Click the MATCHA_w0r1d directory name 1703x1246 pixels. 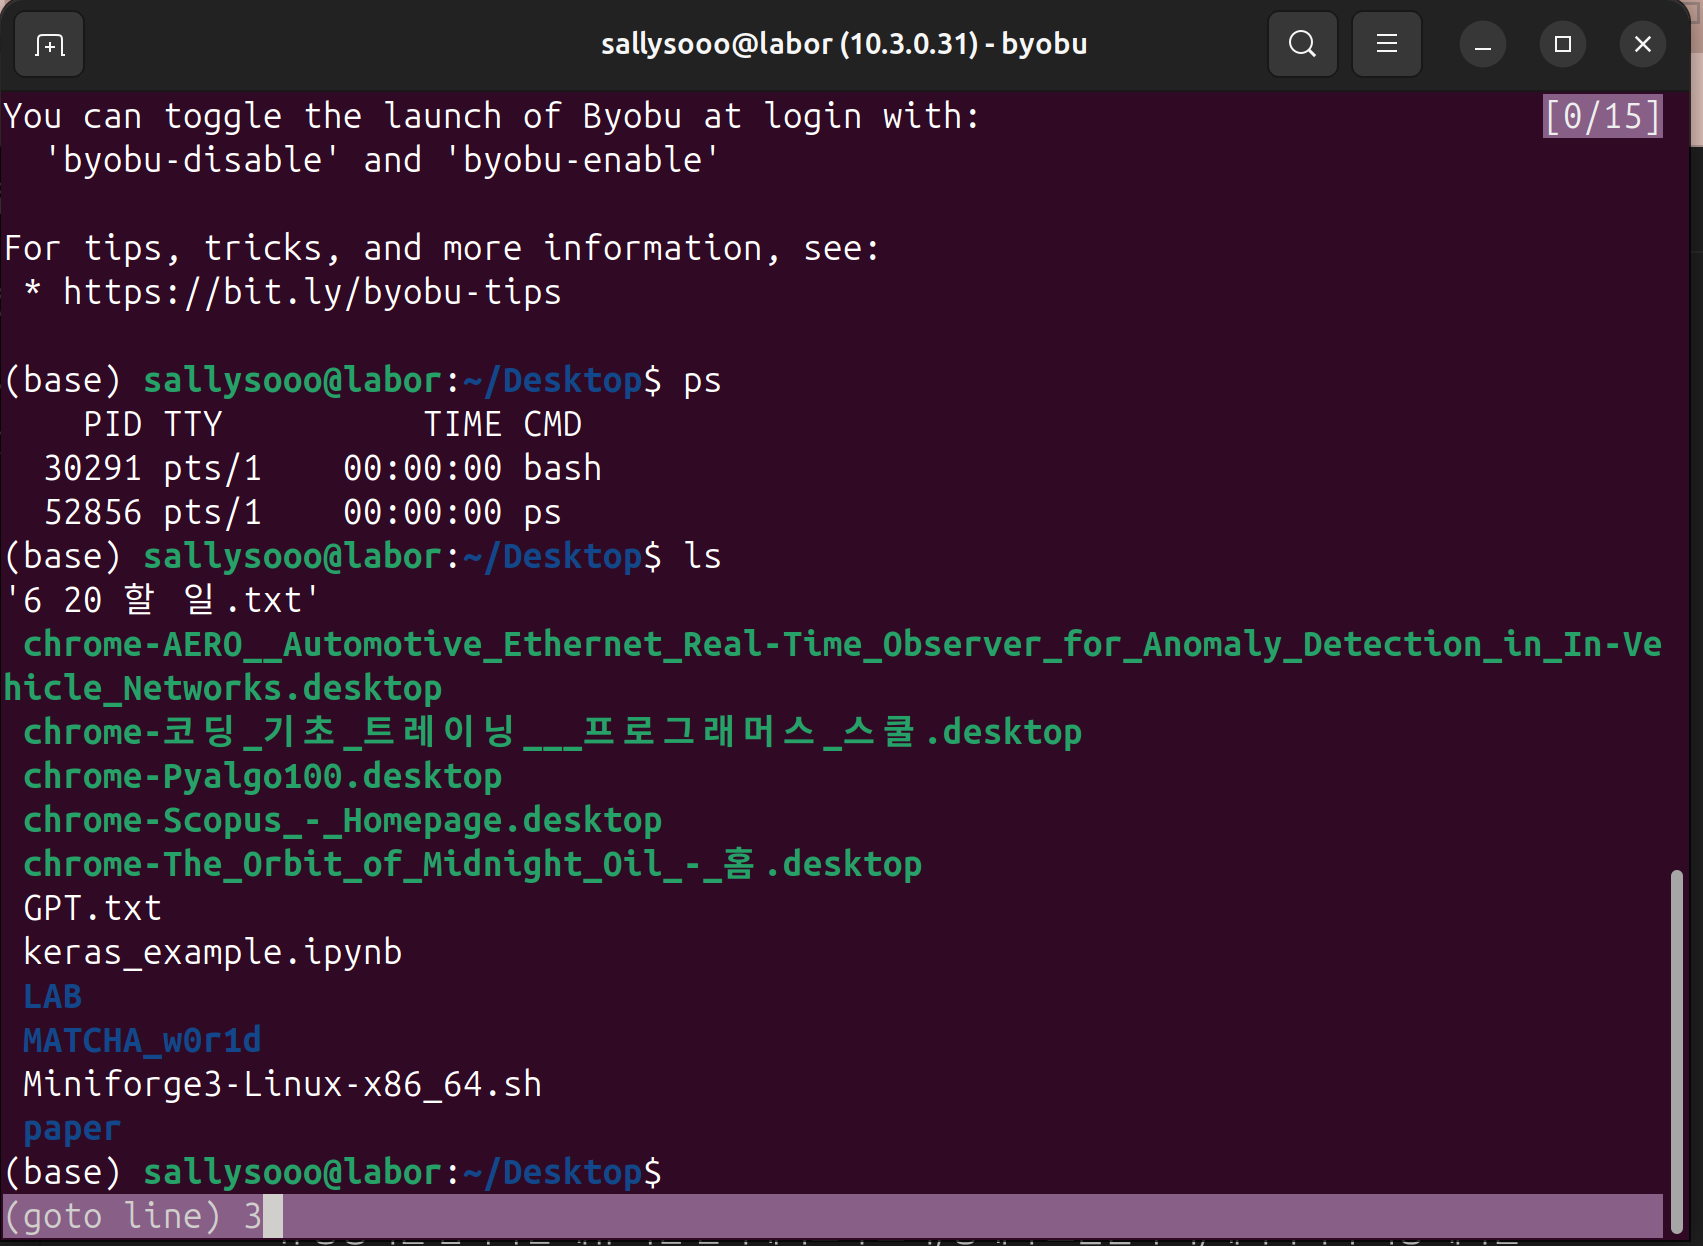(142, 1040)
